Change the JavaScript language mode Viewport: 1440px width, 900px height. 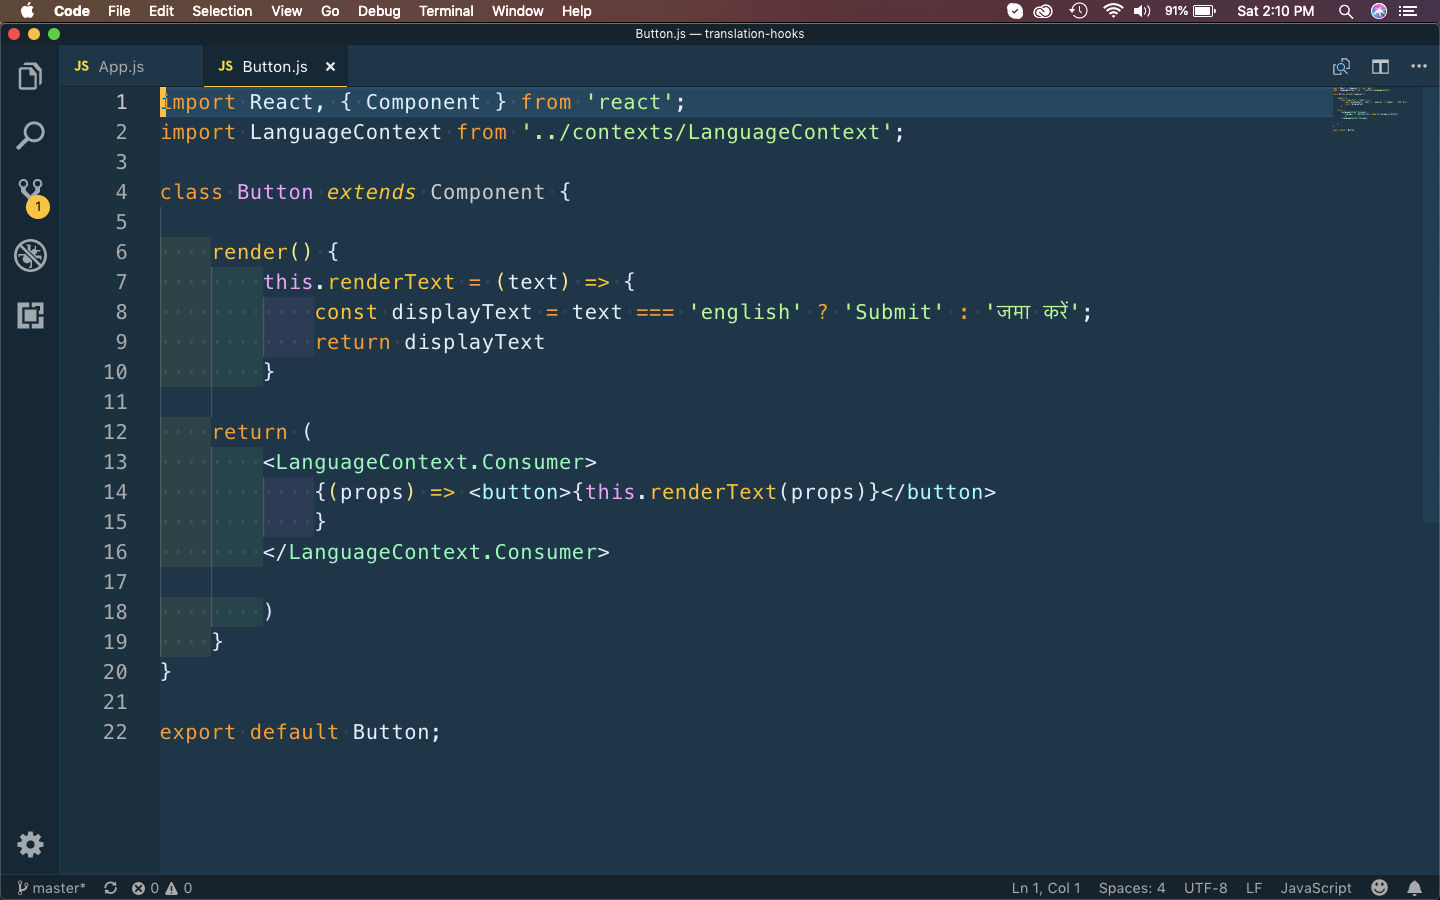[x=1316, y=888]
